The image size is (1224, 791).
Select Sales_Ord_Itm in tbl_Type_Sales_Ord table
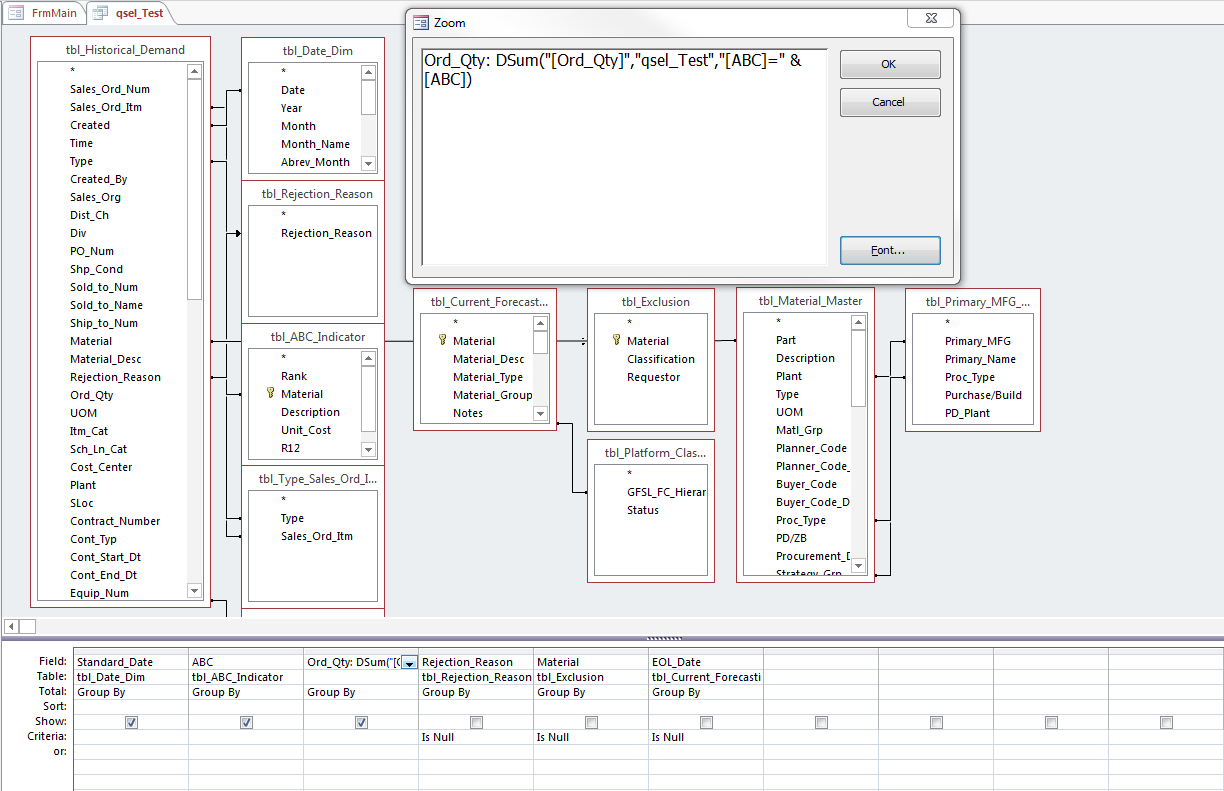coord(316,536)
